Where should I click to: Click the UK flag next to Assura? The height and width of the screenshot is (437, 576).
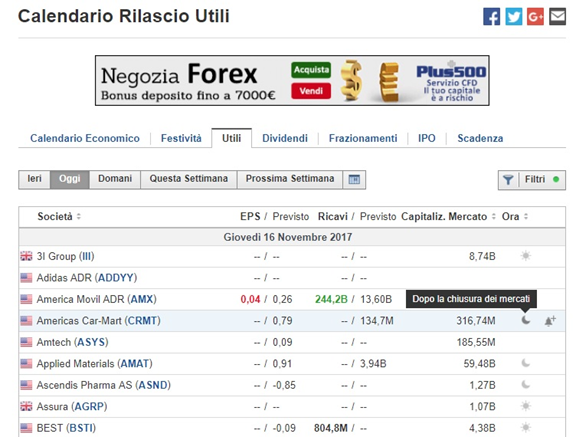pos(26,407)
